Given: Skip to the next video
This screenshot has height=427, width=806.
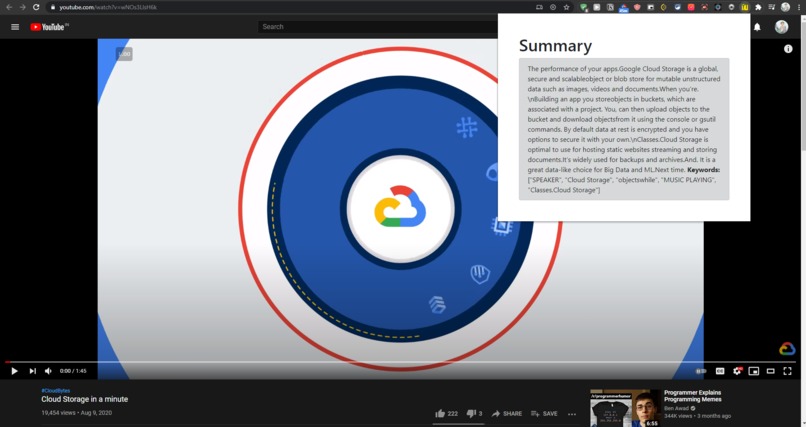Looking at the screenshot, I should click(x=32, y=371).
